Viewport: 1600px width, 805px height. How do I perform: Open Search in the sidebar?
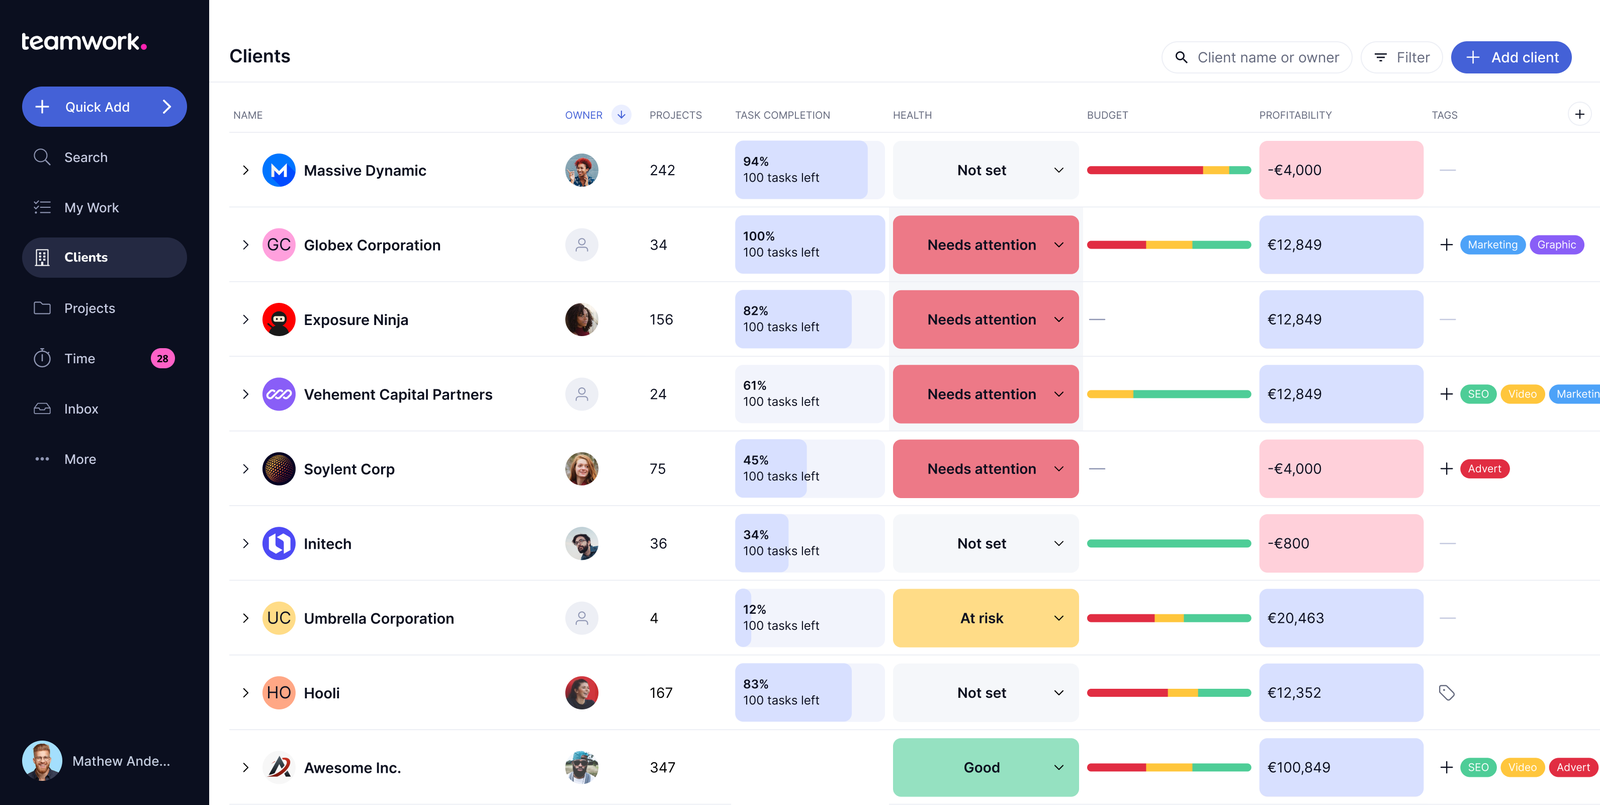[104, 157]
